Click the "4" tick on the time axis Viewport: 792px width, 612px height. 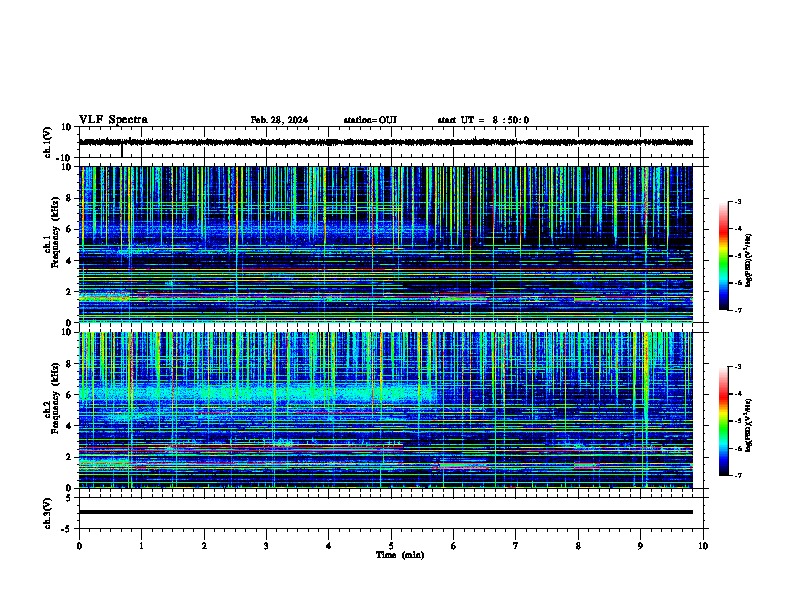[x=329, y=546]
